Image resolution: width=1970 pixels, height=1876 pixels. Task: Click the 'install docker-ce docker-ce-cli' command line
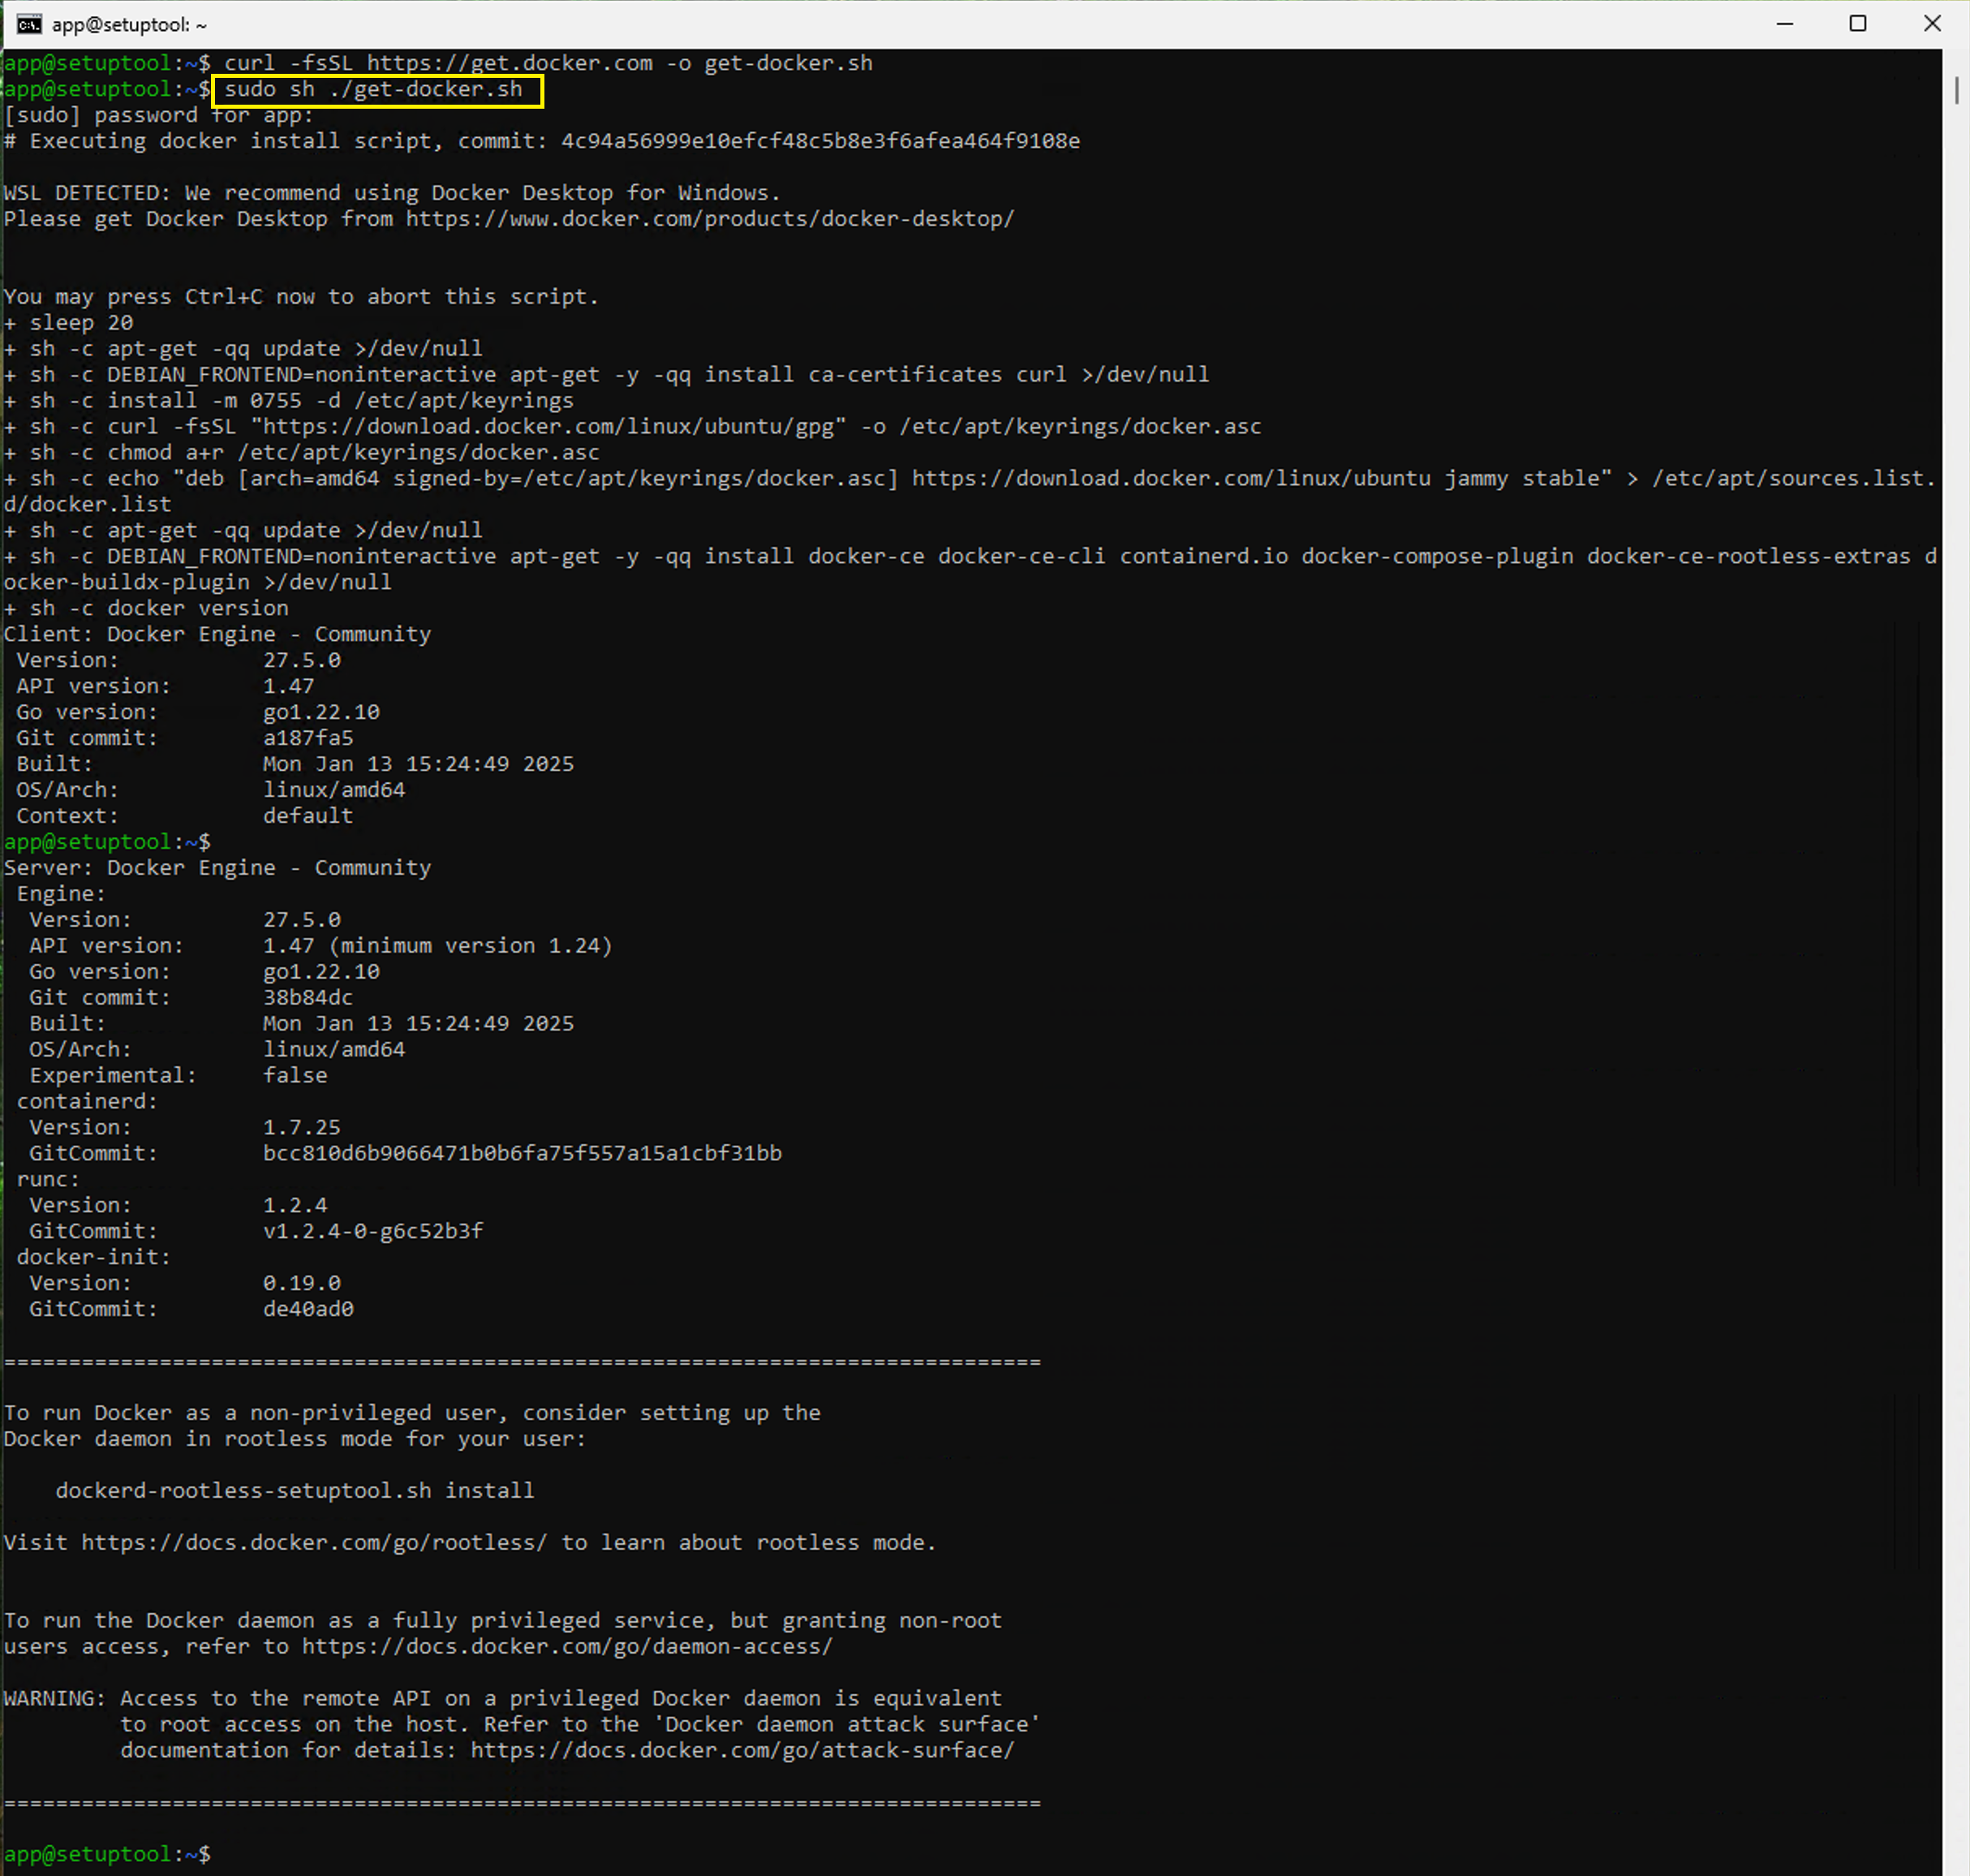pos(970,569)
